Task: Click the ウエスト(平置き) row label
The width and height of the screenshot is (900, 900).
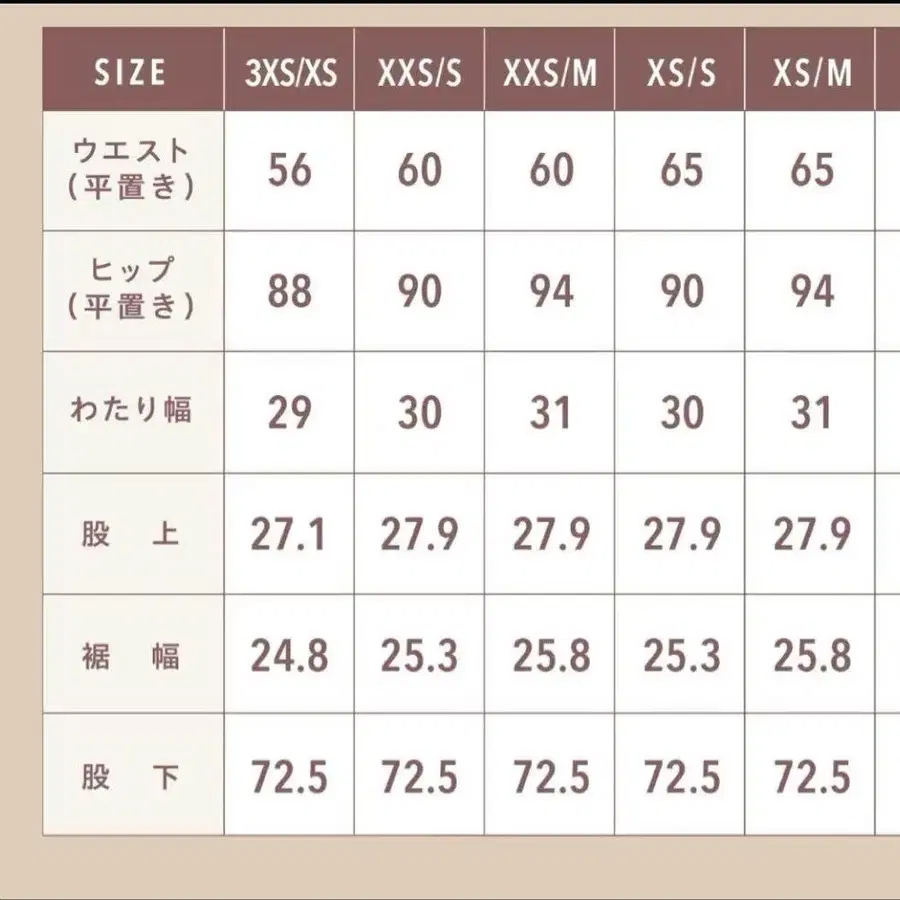Action: 131,170
